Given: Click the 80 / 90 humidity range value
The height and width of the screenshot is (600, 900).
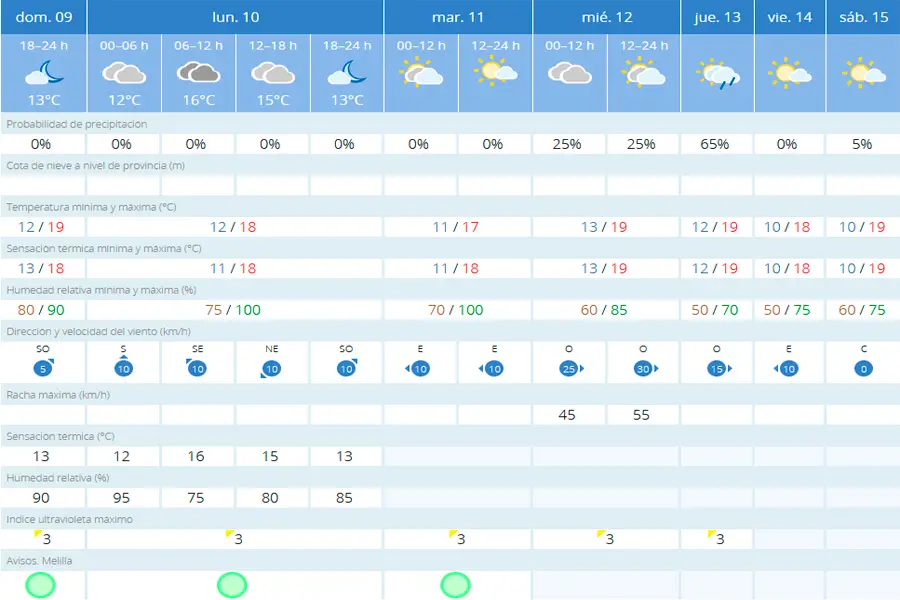Looking at the screenshot, I should click(41, 310).
